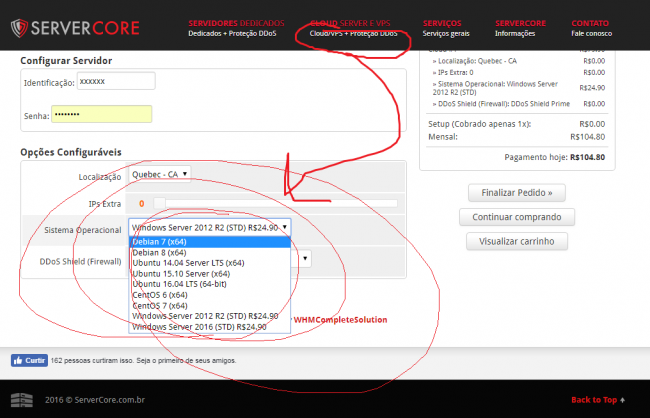Select CentOS 6 (x64) option
The height and width of the screenshot is (418, 650).
[210, 295]
